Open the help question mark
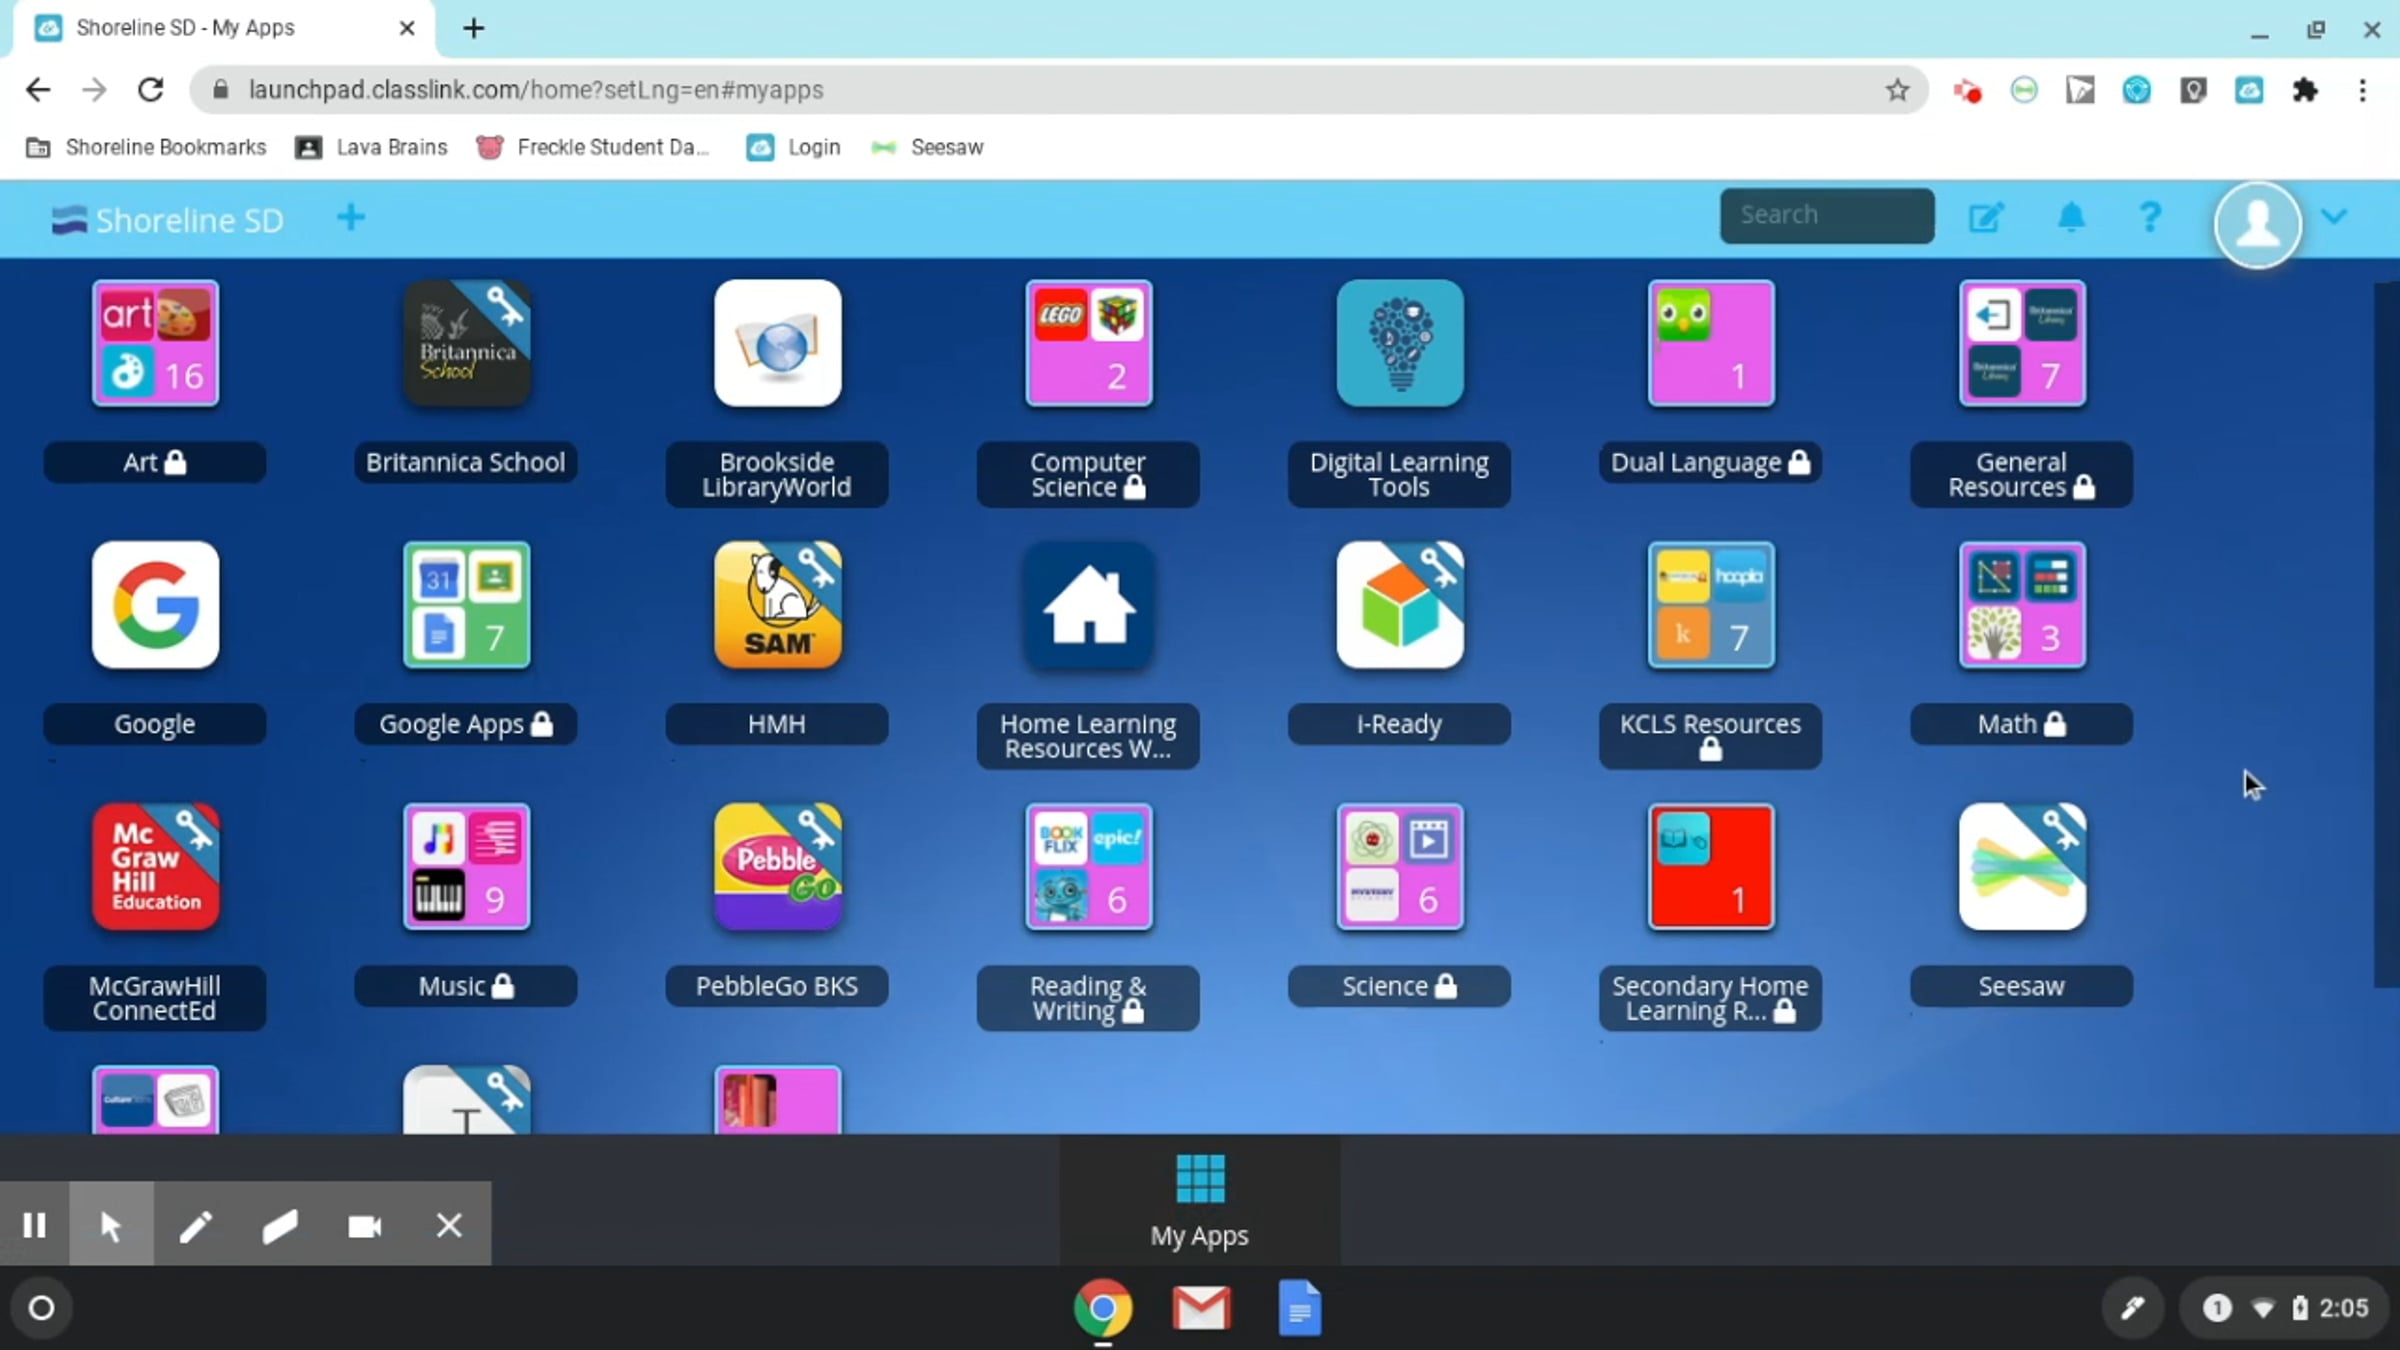The image size is (2400, 1350). tap(2150, 217)
